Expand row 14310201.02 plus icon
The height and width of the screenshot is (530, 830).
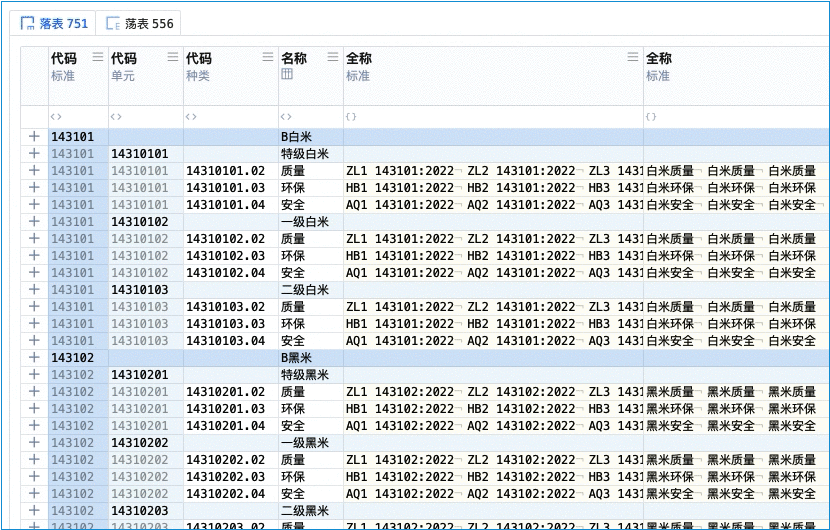point(34,391)
